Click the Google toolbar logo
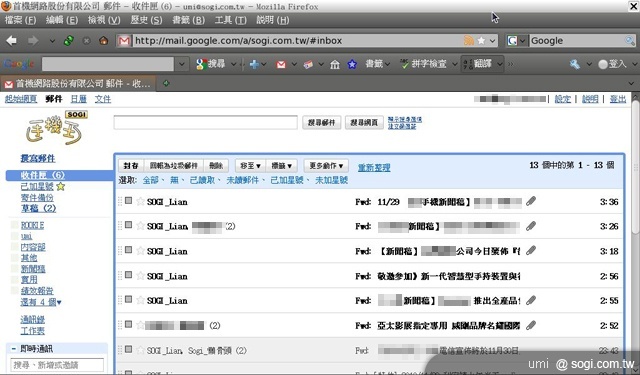Image resolution: width=640 pixels, height=375 pixels. 19,64
